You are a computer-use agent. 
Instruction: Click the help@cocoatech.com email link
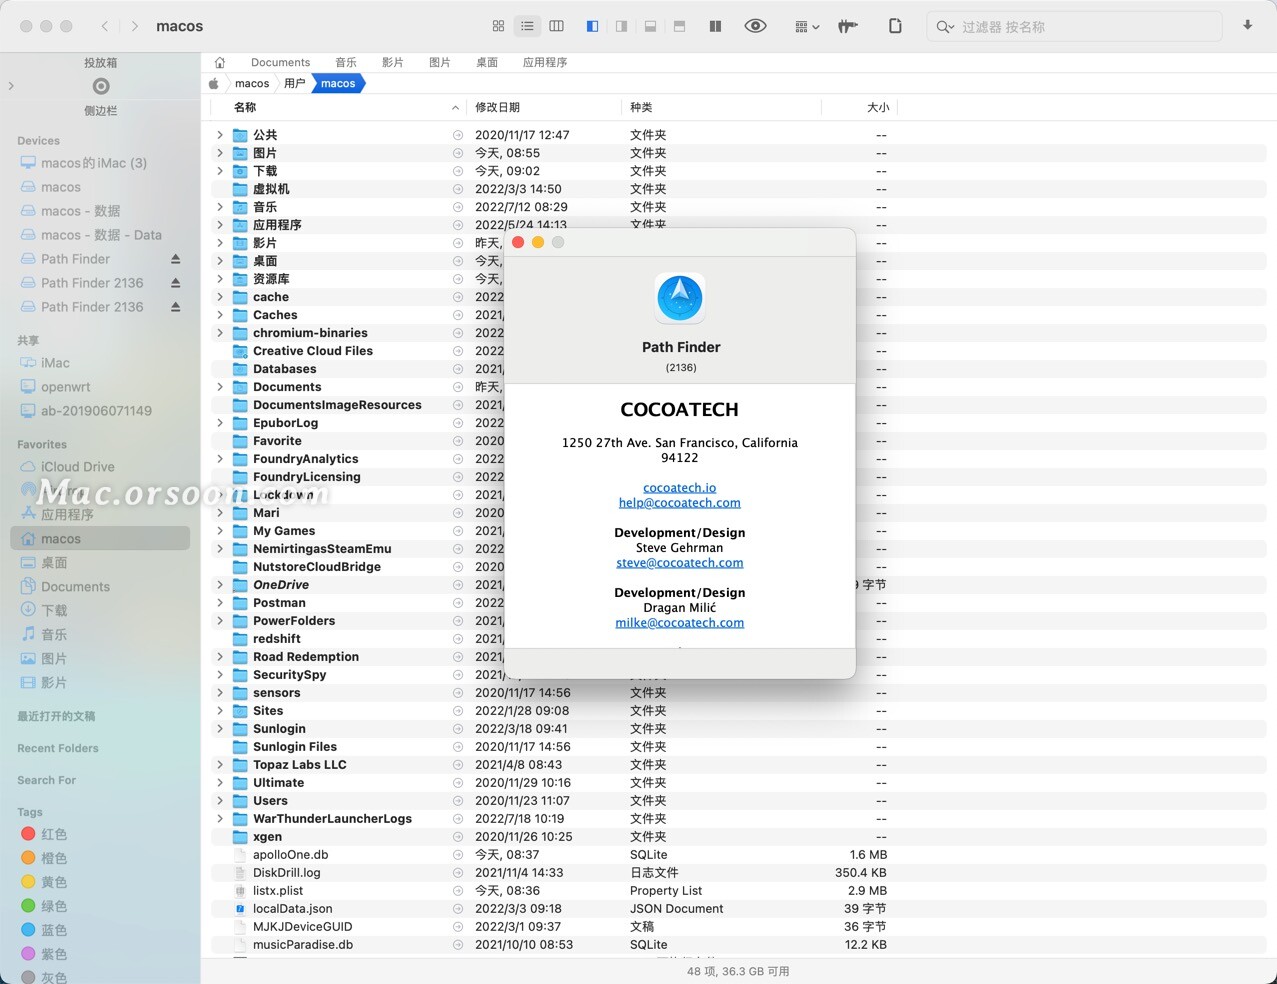679,503
